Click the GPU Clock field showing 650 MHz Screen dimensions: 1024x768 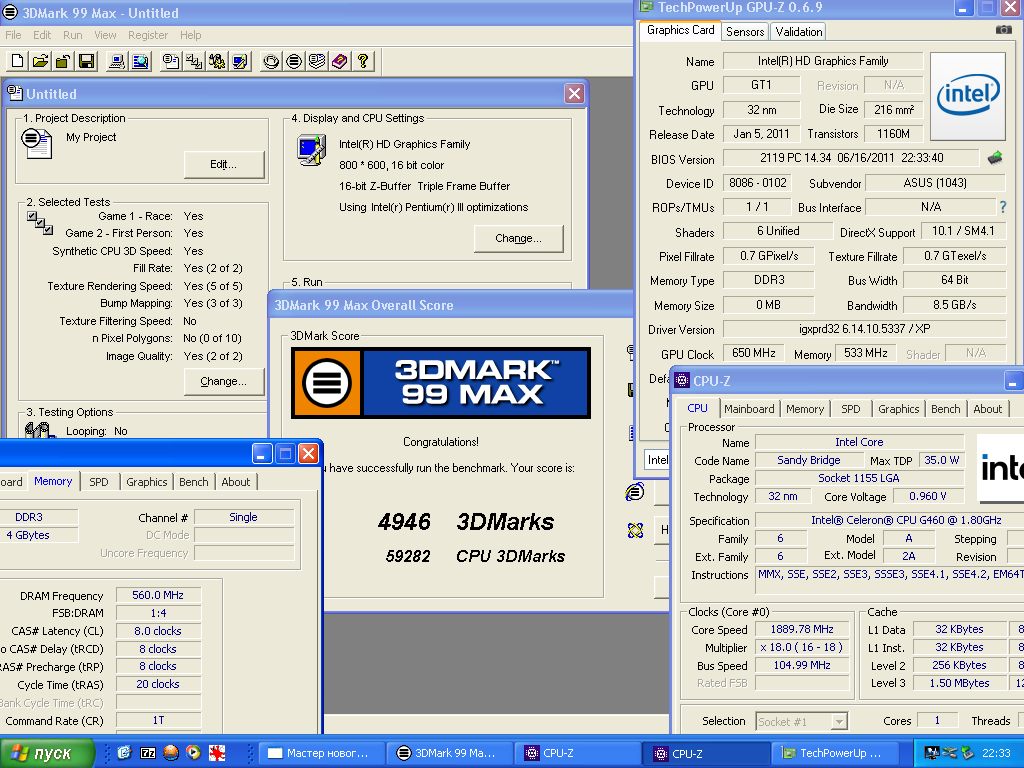[x=754, y=353]
